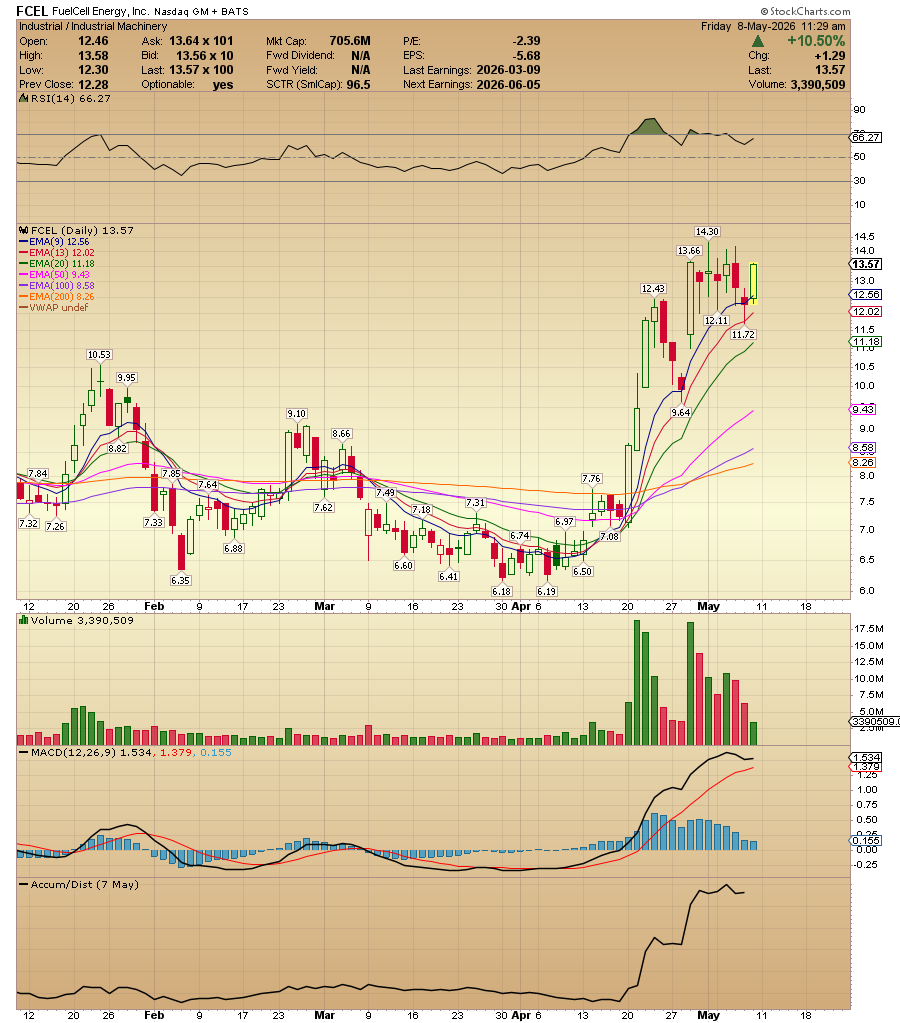Click the Prev Close value 12.28
The height and width of the screenshot is (1023, 900).
coord(93,85)
